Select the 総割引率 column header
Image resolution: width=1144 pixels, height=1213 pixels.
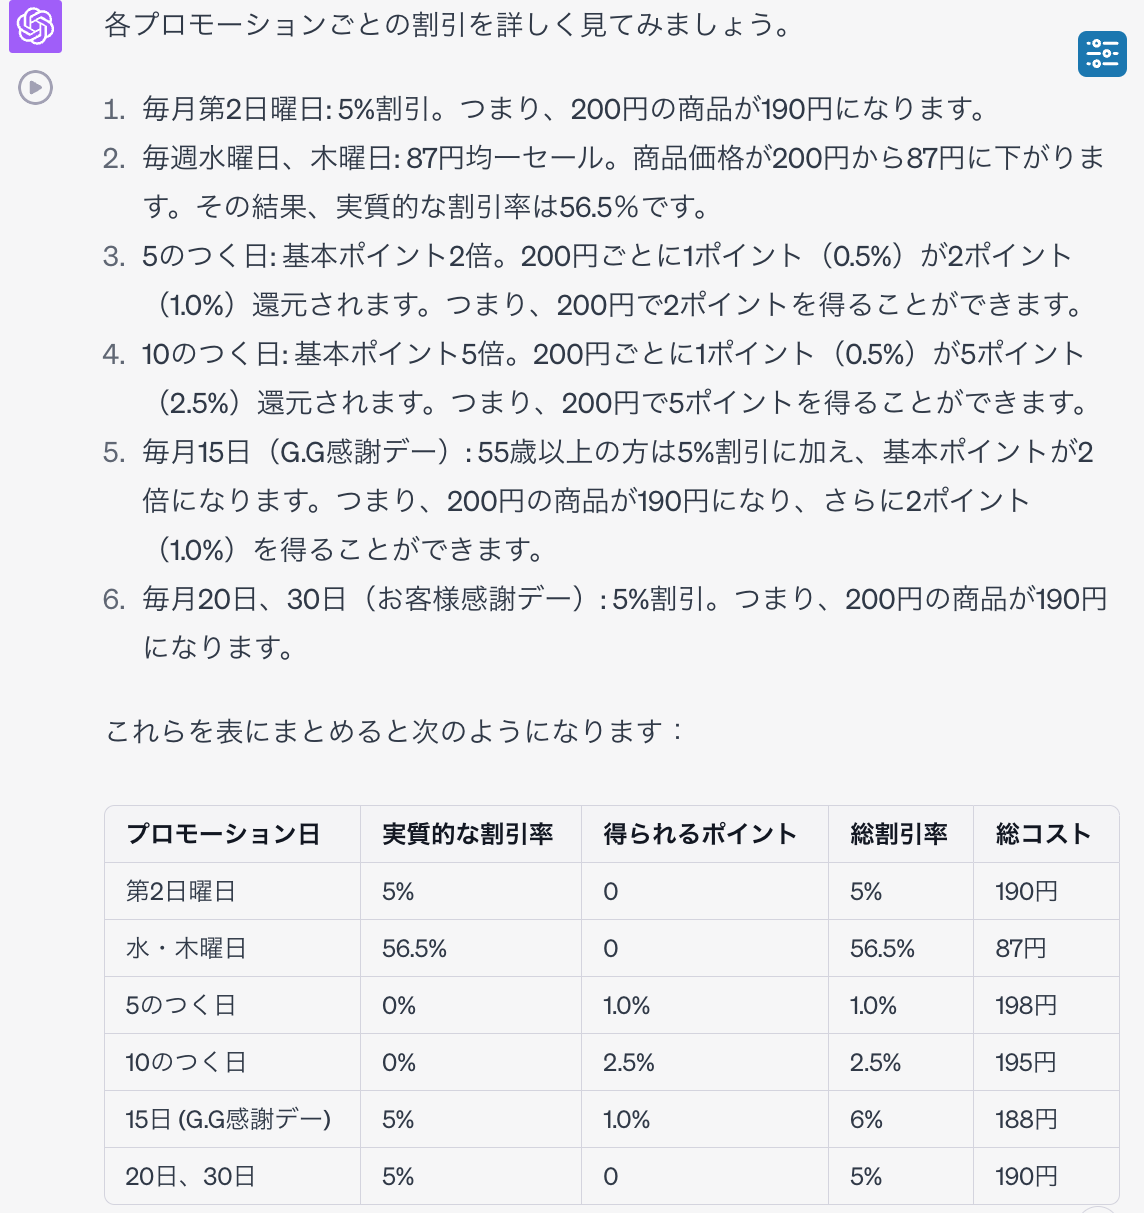[898, 834]
